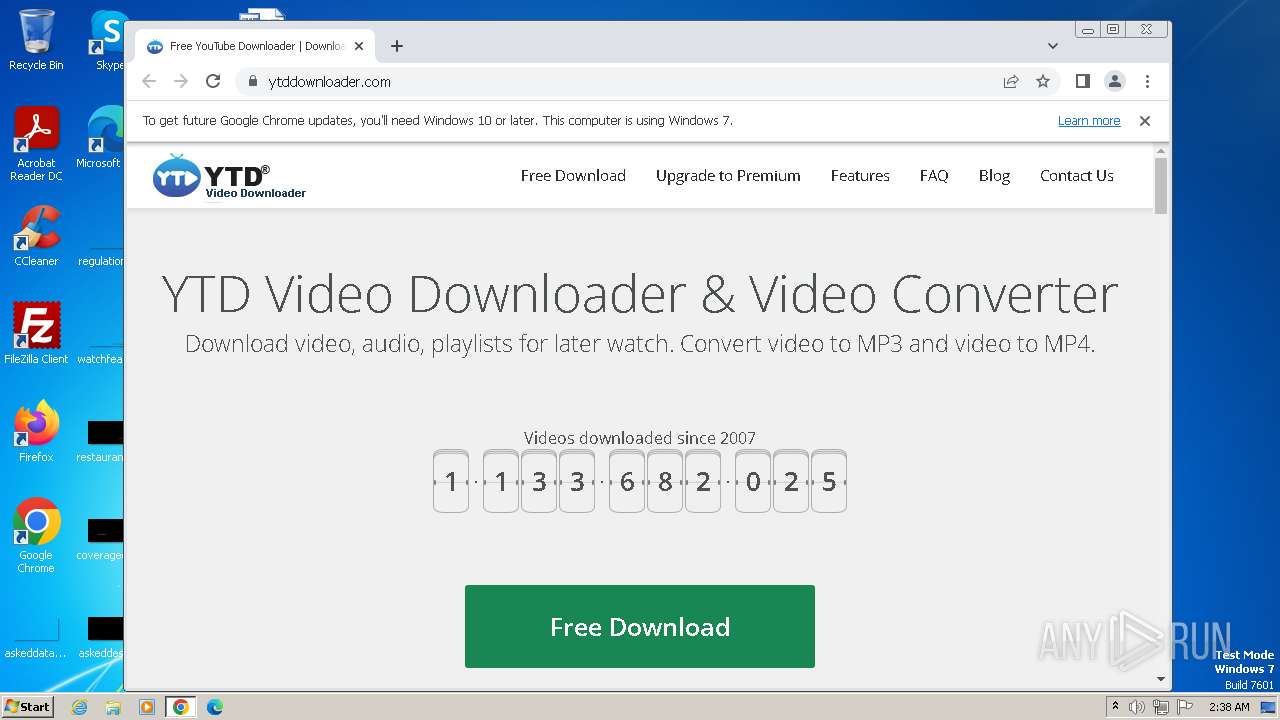
Task: Click the ytddownloader.com address bar
Action: [620, 82]
